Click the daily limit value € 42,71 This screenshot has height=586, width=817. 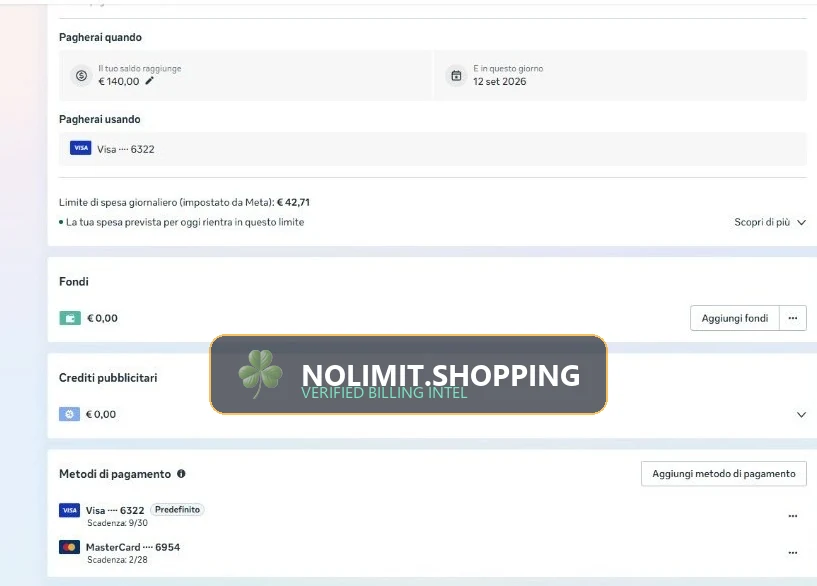tap(293, 202)
